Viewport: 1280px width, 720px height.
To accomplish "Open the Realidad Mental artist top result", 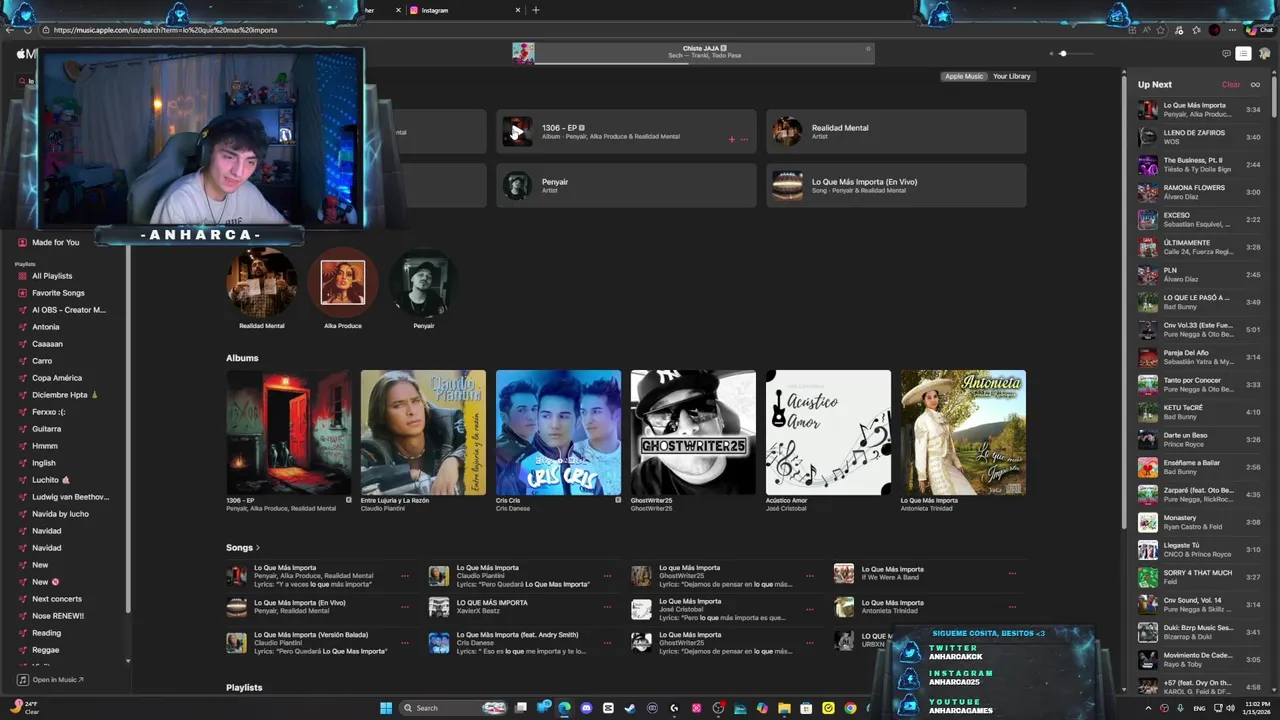I will 896,132.
